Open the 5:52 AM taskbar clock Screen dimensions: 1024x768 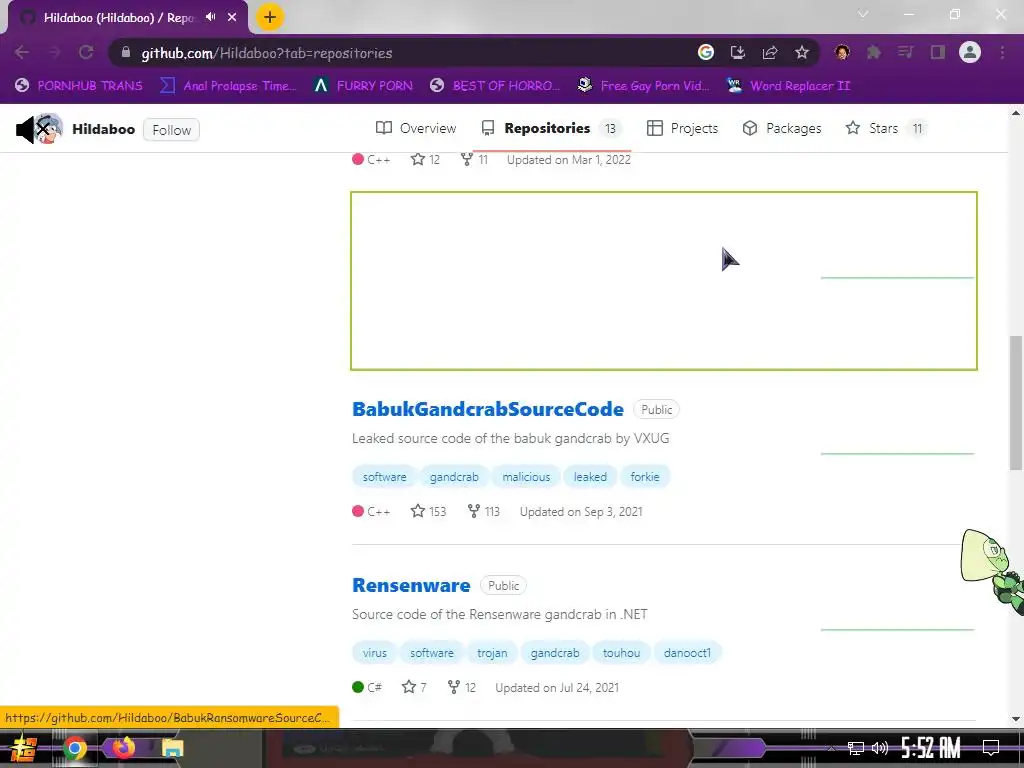tap(931, 748)
